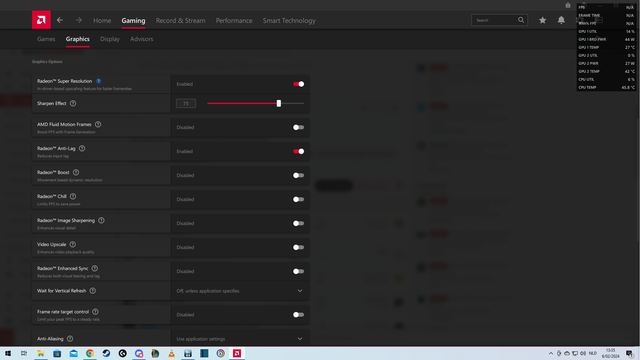Open the Home tab
Screen dimensions: 640x360
coord(102,20)
